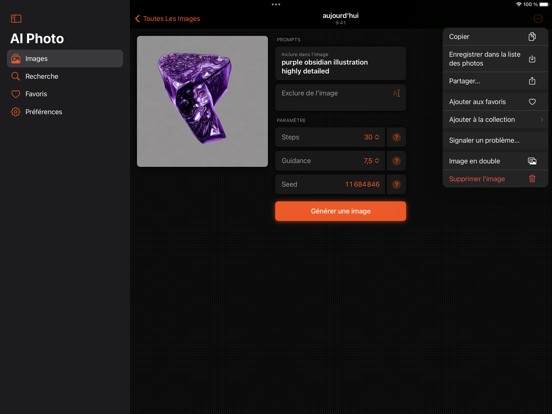Choose Supprimer l'image
This screenshot has width=552, height=414.
pyautogui.click(x=495, y=178)
